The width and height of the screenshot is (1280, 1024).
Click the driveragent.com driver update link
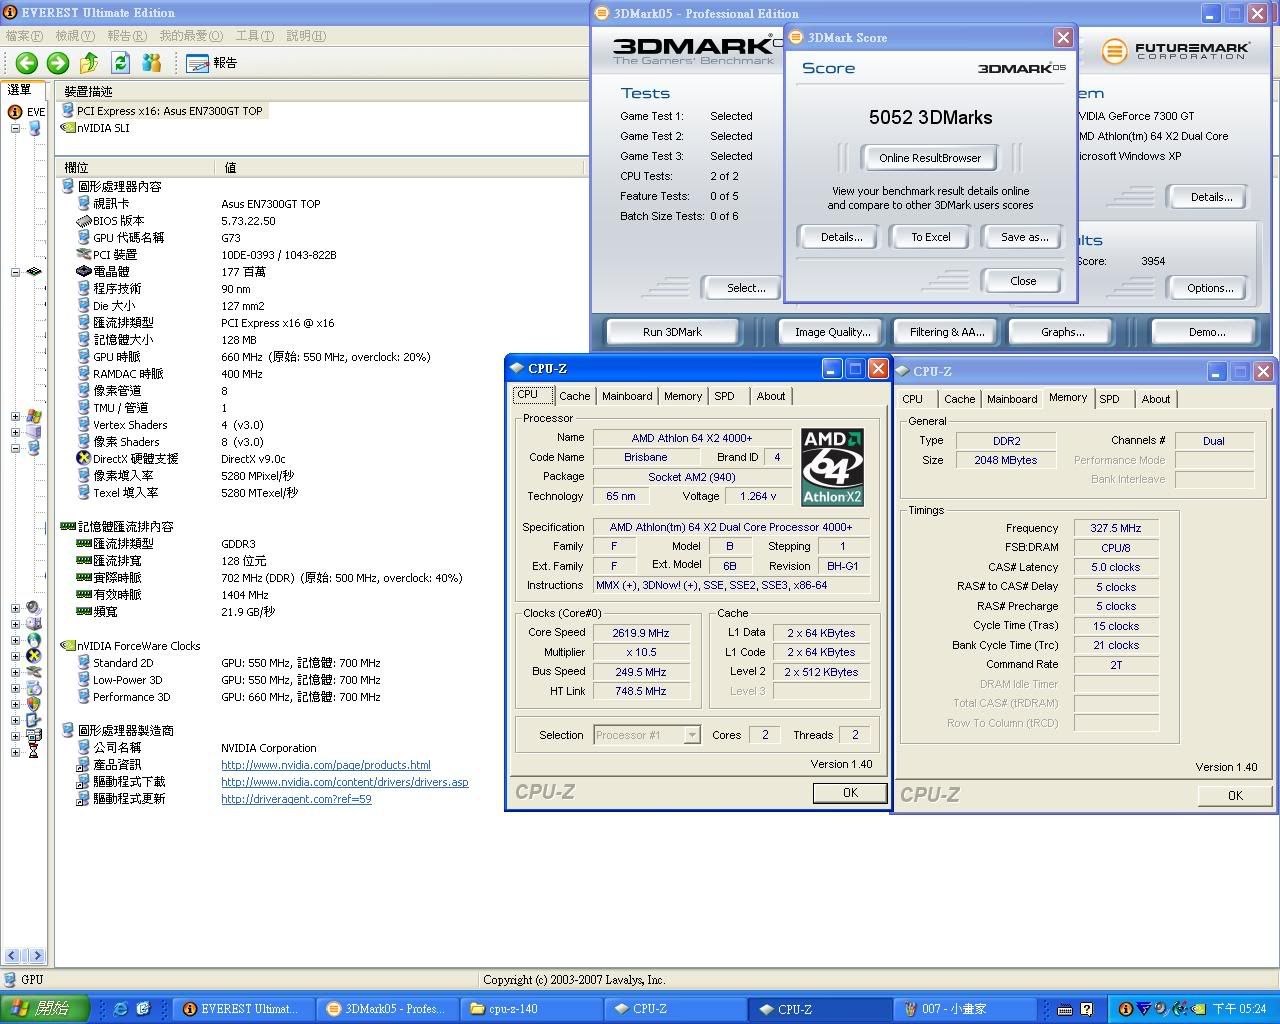[x=296, y=799]
